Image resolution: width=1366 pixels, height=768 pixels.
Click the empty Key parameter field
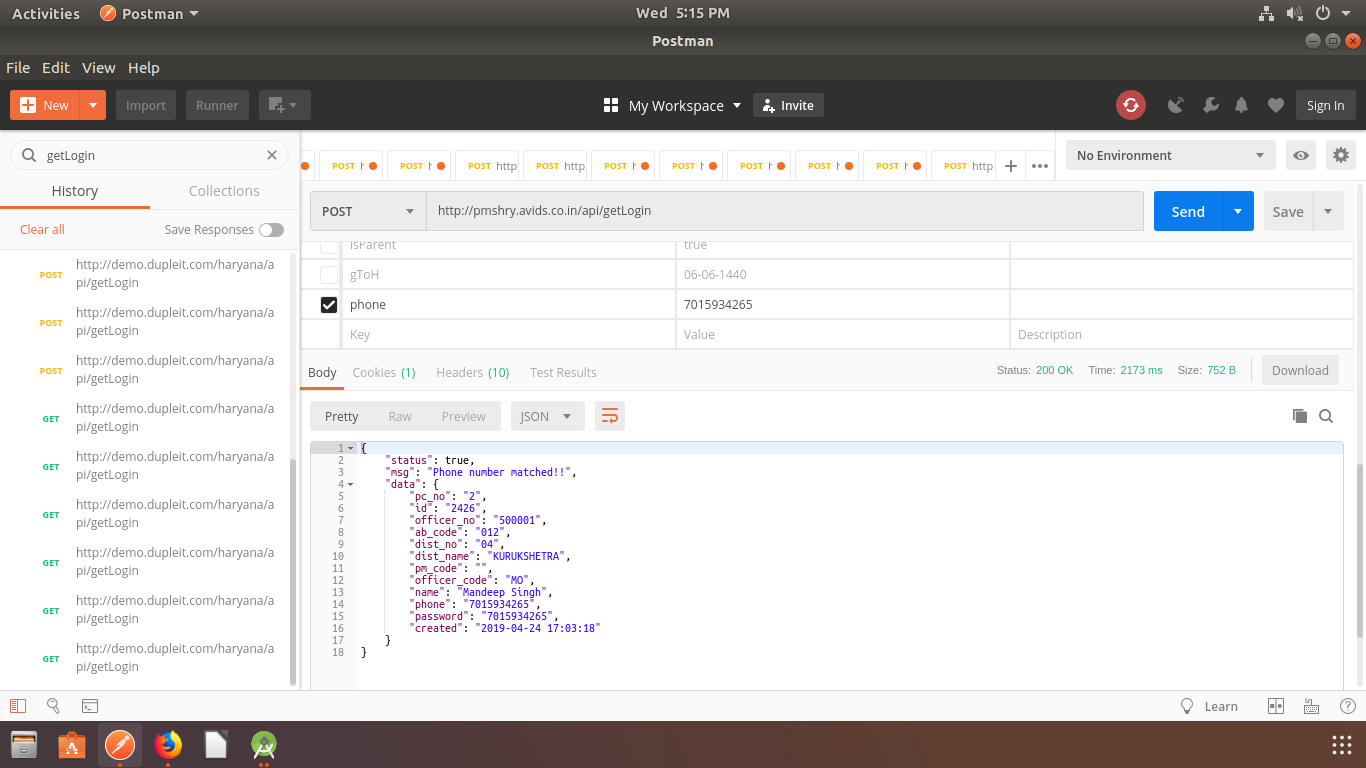[x=509, y=334]
